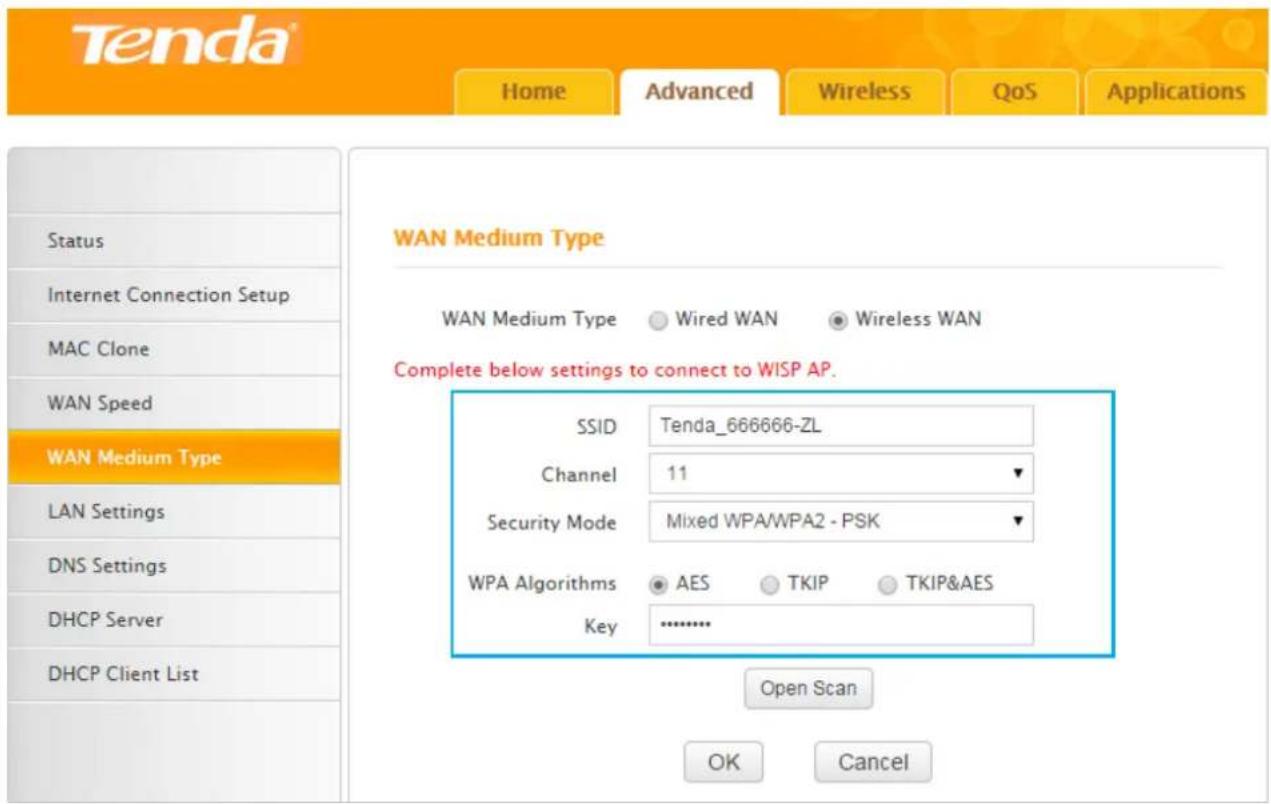Open Internet Connection Setup page

pos(174,295)
